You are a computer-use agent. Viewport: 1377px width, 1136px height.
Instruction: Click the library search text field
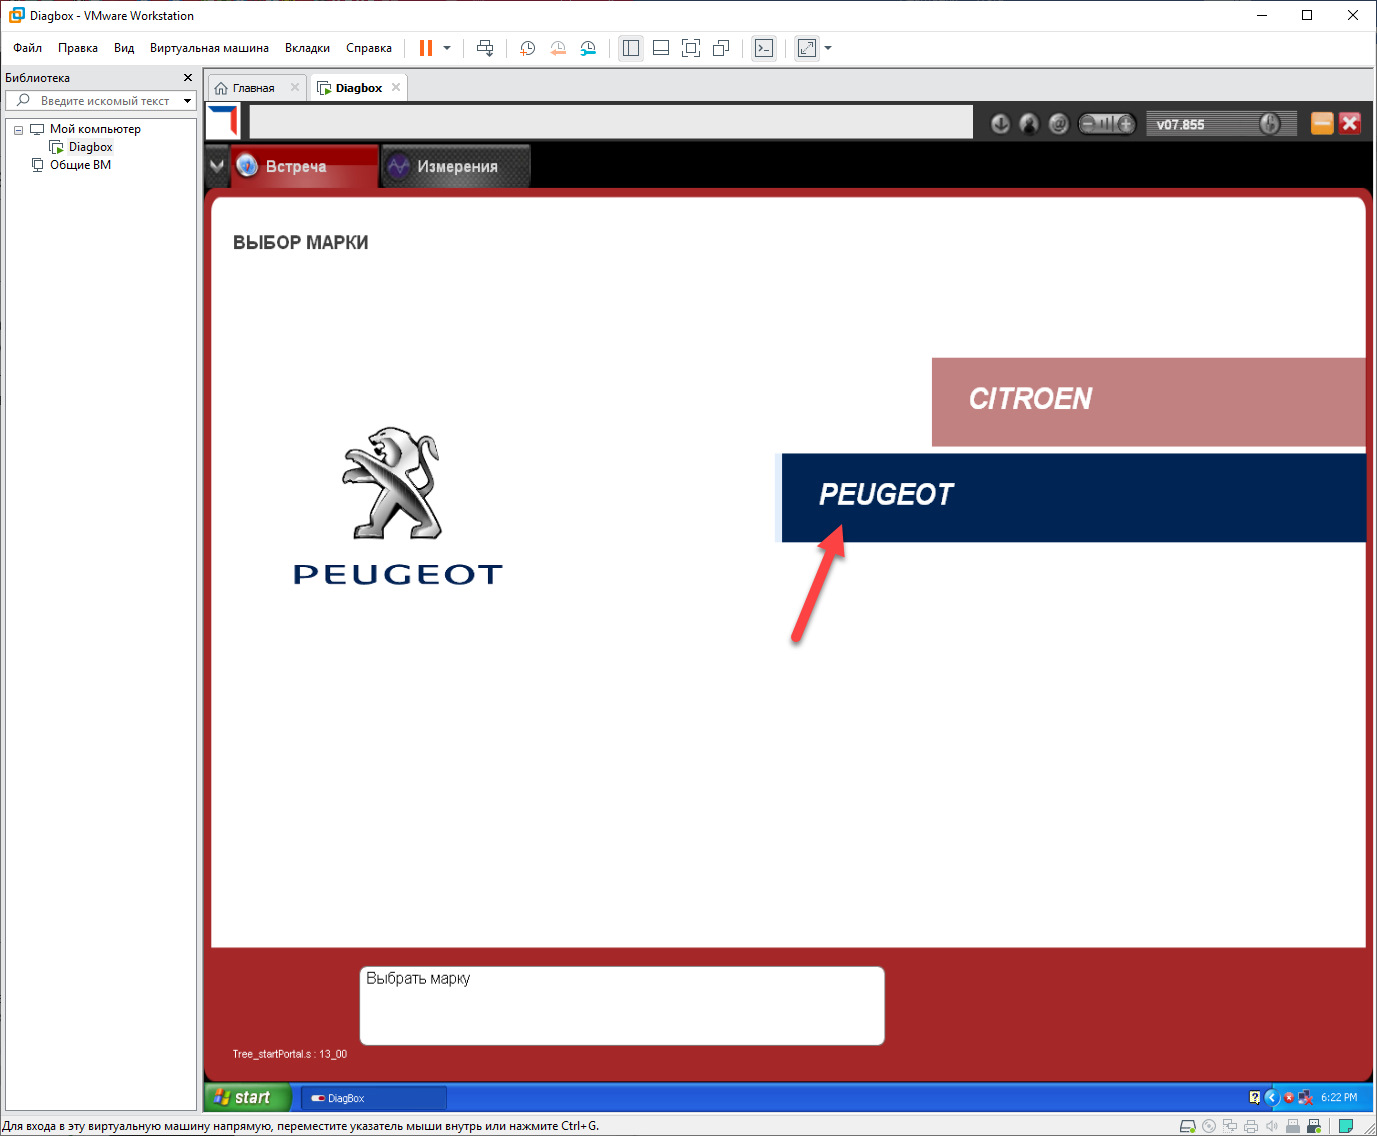pyautogui.click(x=105, y=101)
